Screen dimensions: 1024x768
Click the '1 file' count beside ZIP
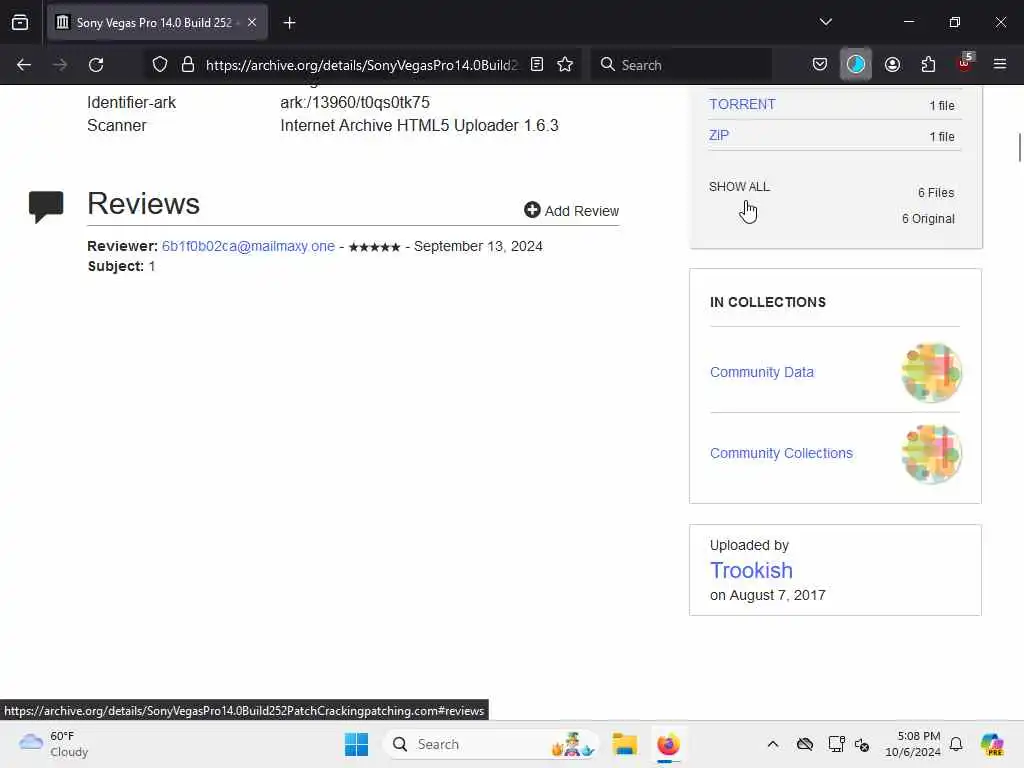[942, 136]
